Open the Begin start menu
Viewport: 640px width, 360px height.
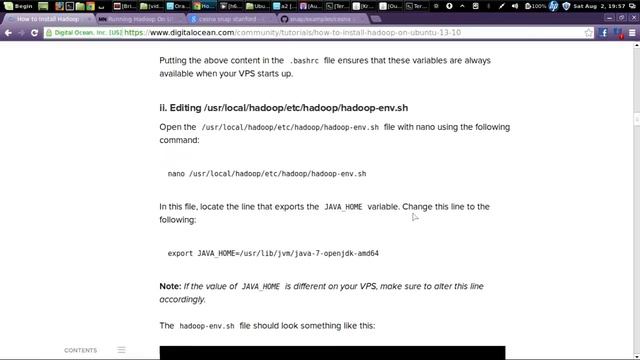(18, 6)
